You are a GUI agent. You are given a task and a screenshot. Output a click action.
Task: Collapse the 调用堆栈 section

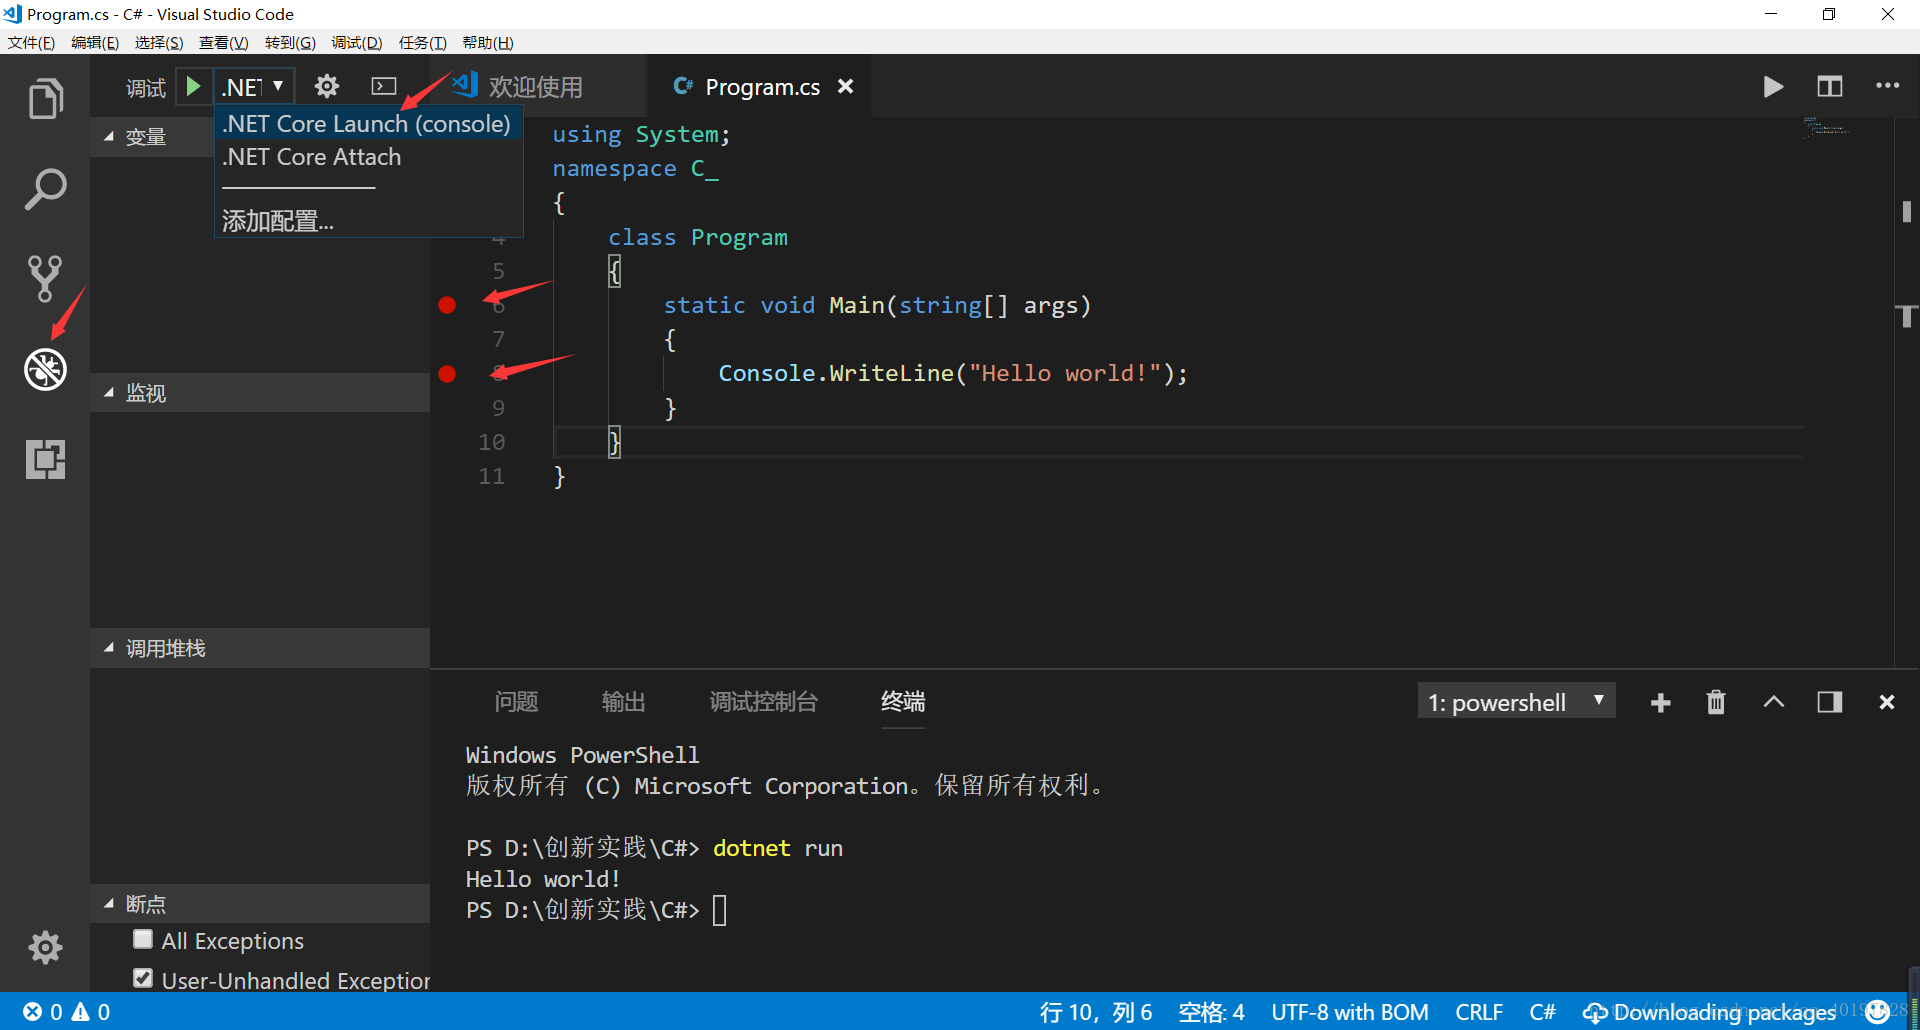[x=260, y=648]
